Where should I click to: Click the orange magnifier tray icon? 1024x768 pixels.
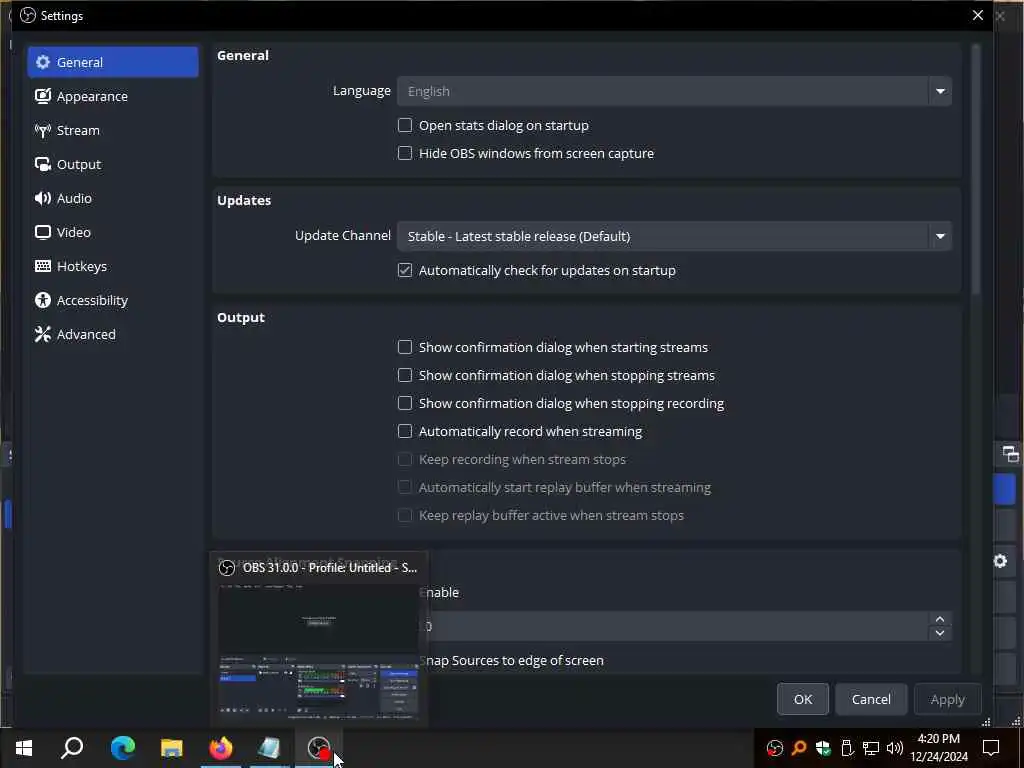click(799, 748)
